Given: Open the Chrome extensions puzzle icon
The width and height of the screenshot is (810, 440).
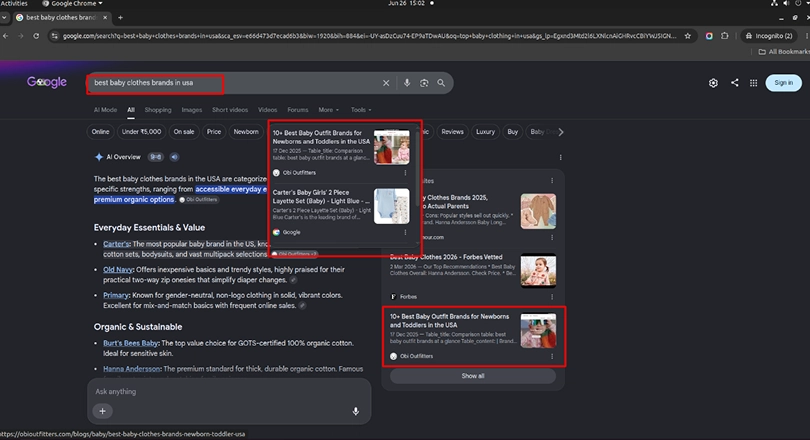Looking at the screenshot, I should (x=725, y=36).
